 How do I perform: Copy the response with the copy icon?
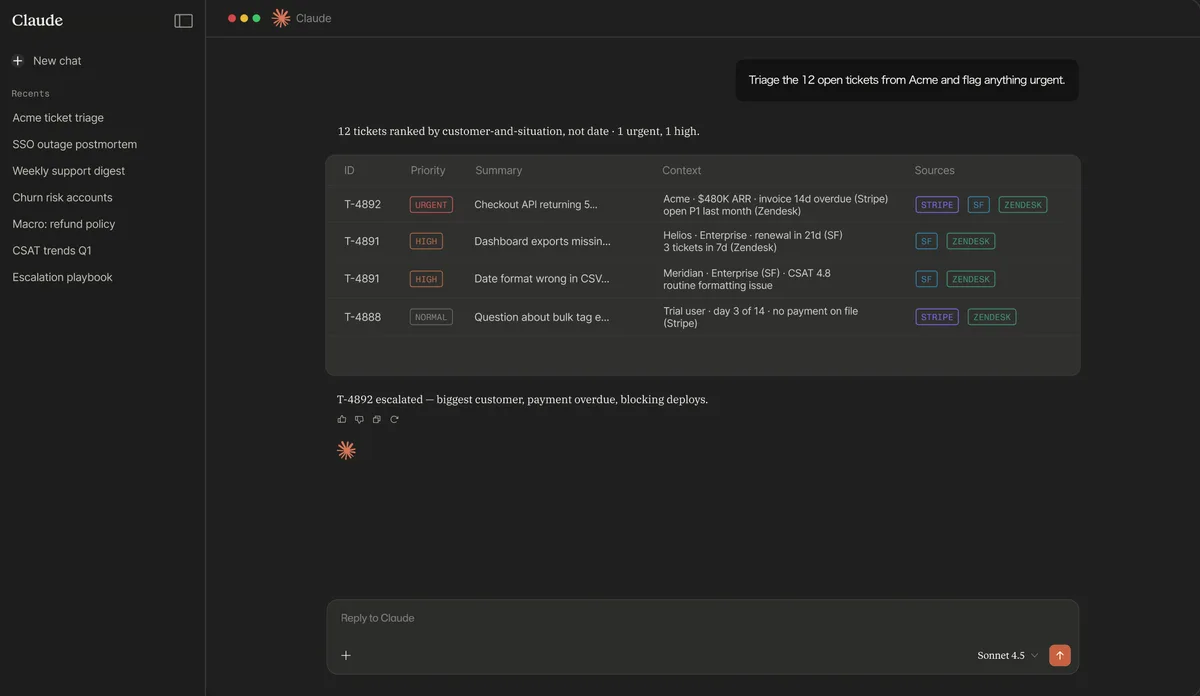[x=377, y=419]
